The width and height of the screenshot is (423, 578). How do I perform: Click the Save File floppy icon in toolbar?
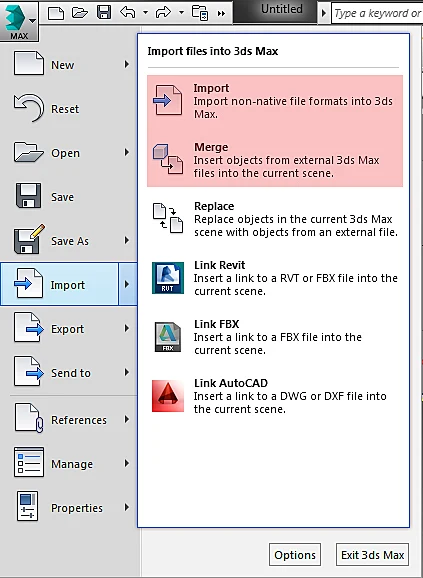point(104,13)
